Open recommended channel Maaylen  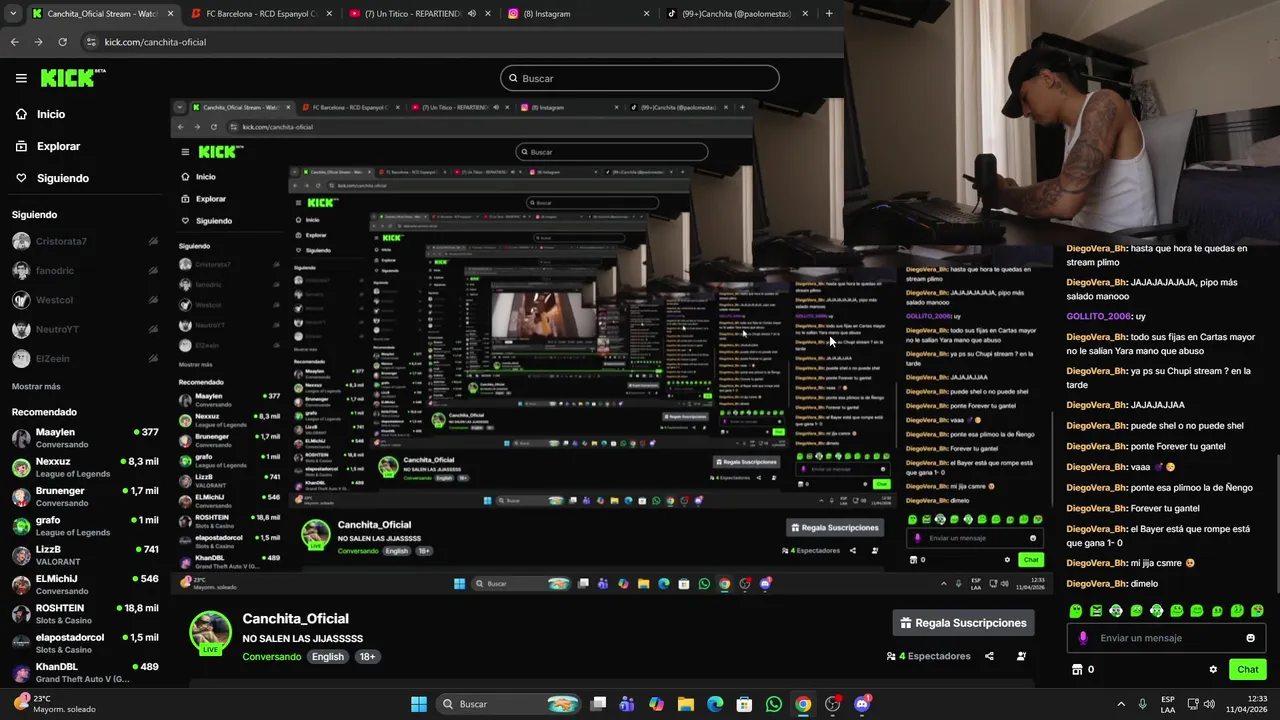click(x=85, y=438)
